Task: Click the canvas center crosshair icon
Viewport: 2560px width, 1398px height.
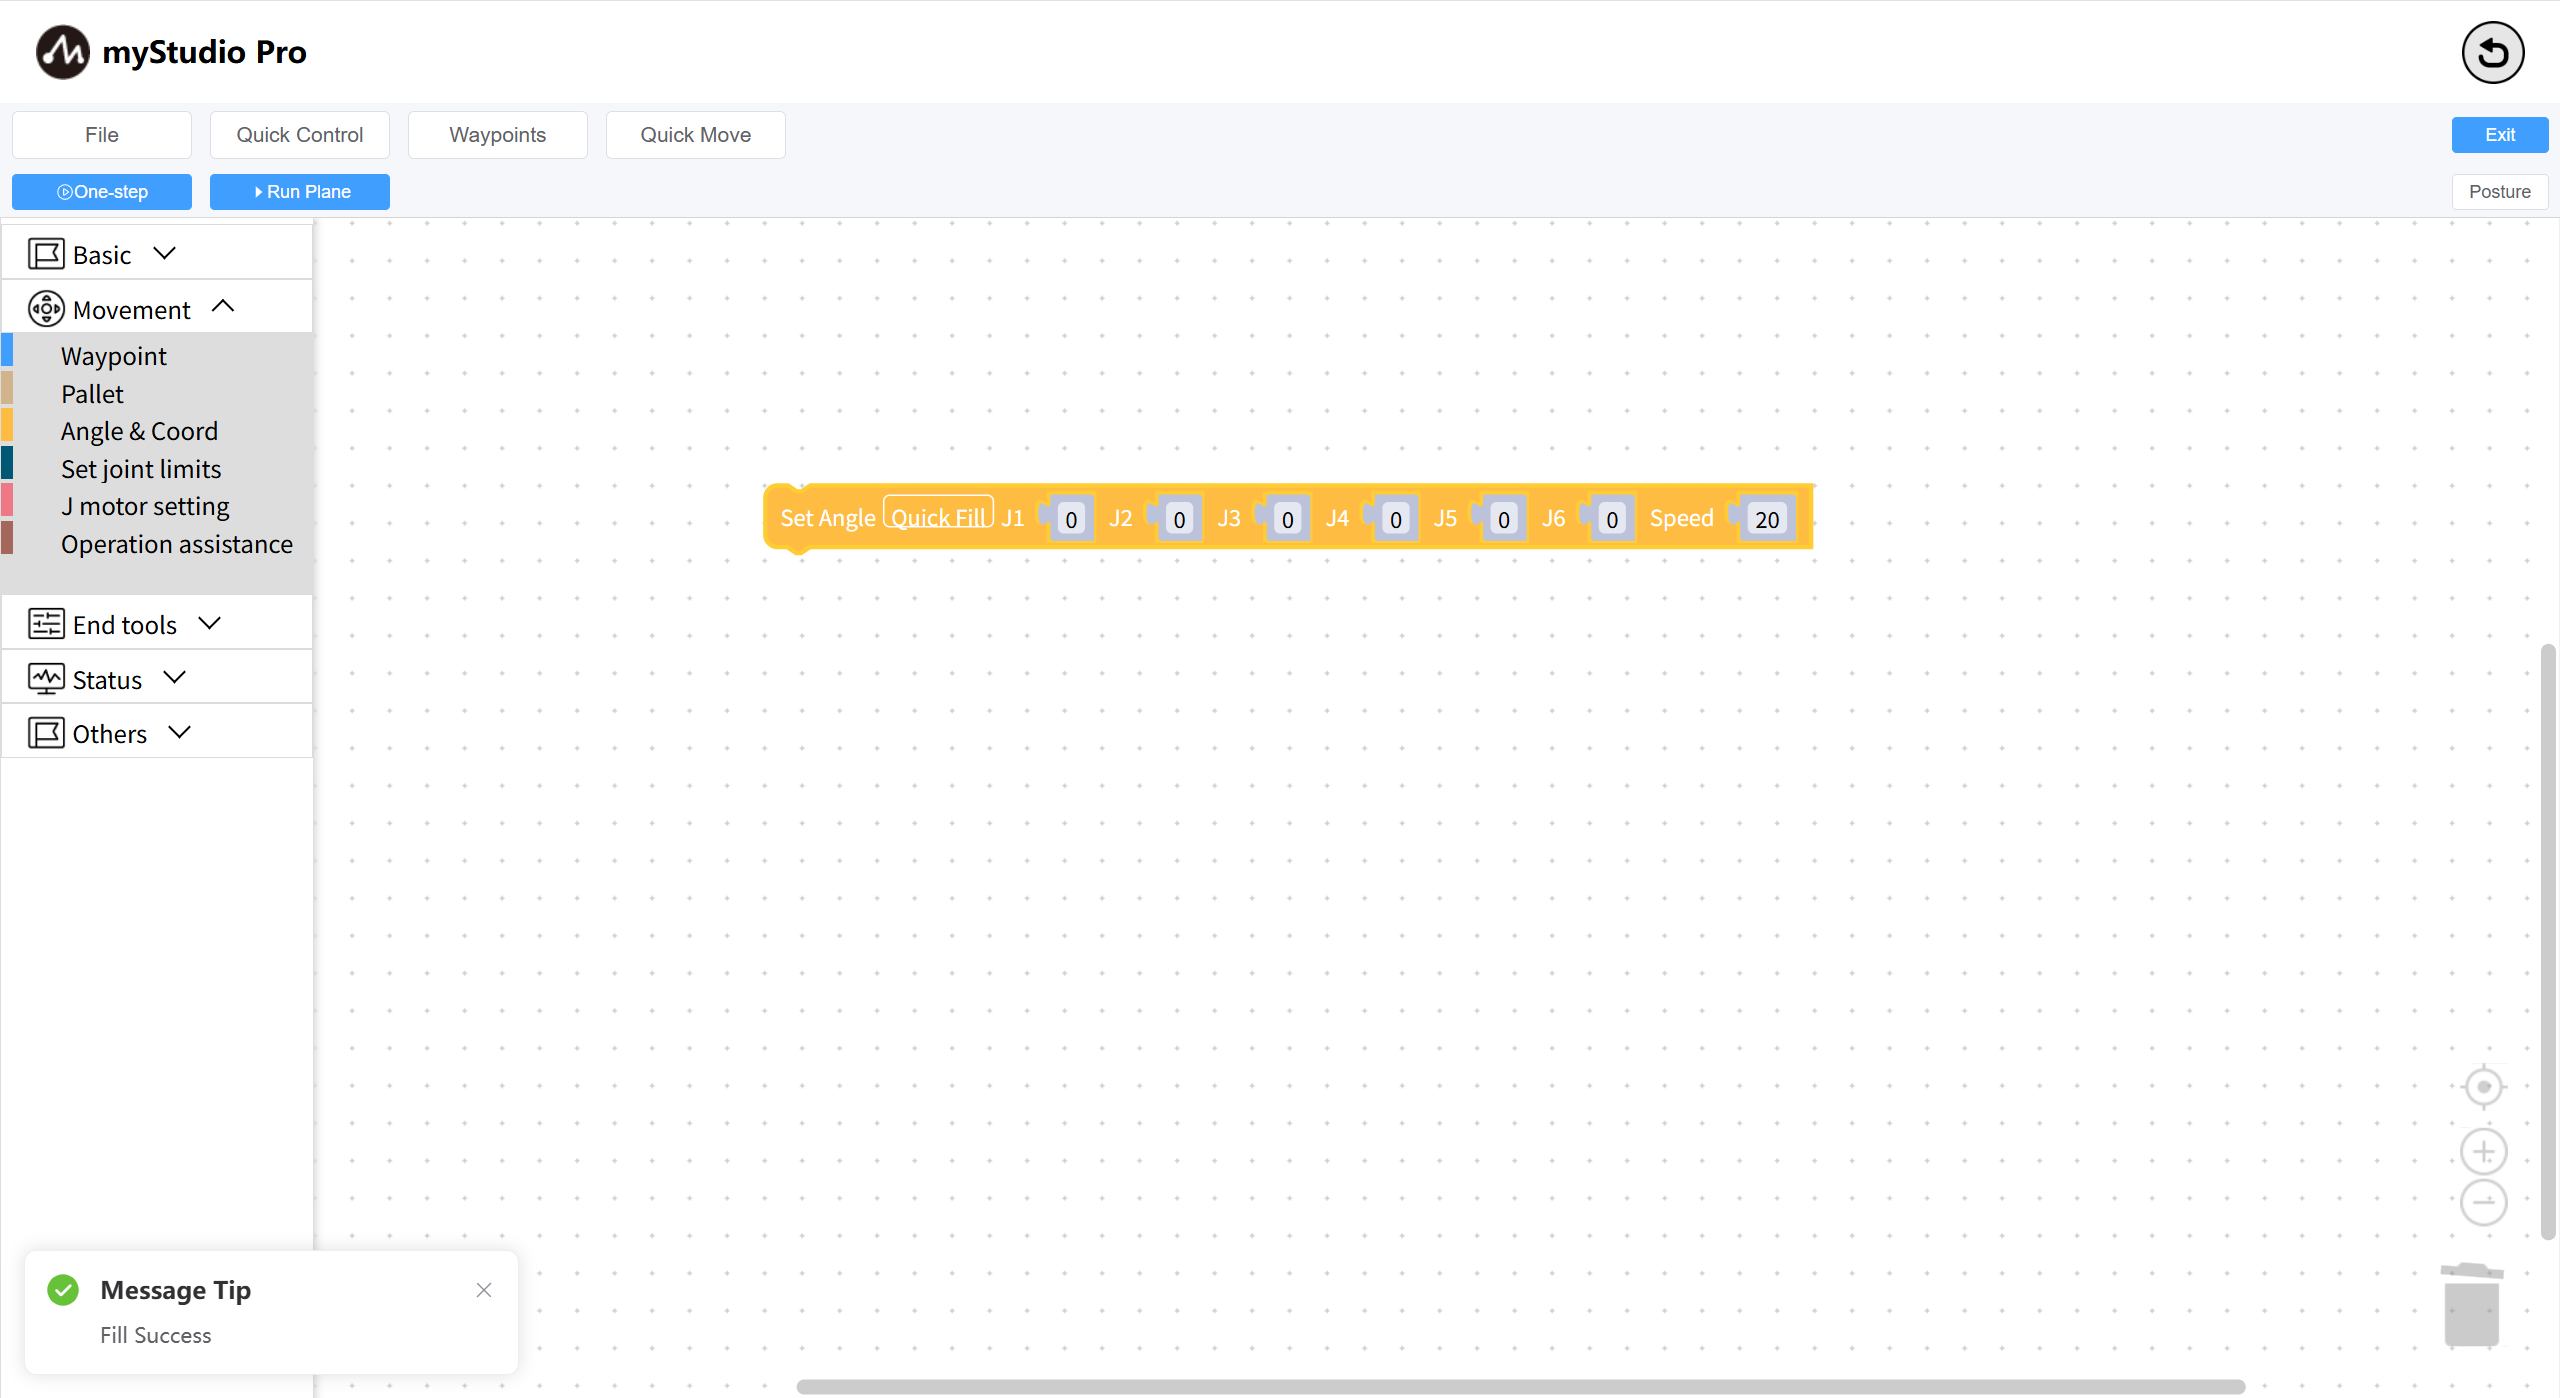Action: point(2483,1087)
